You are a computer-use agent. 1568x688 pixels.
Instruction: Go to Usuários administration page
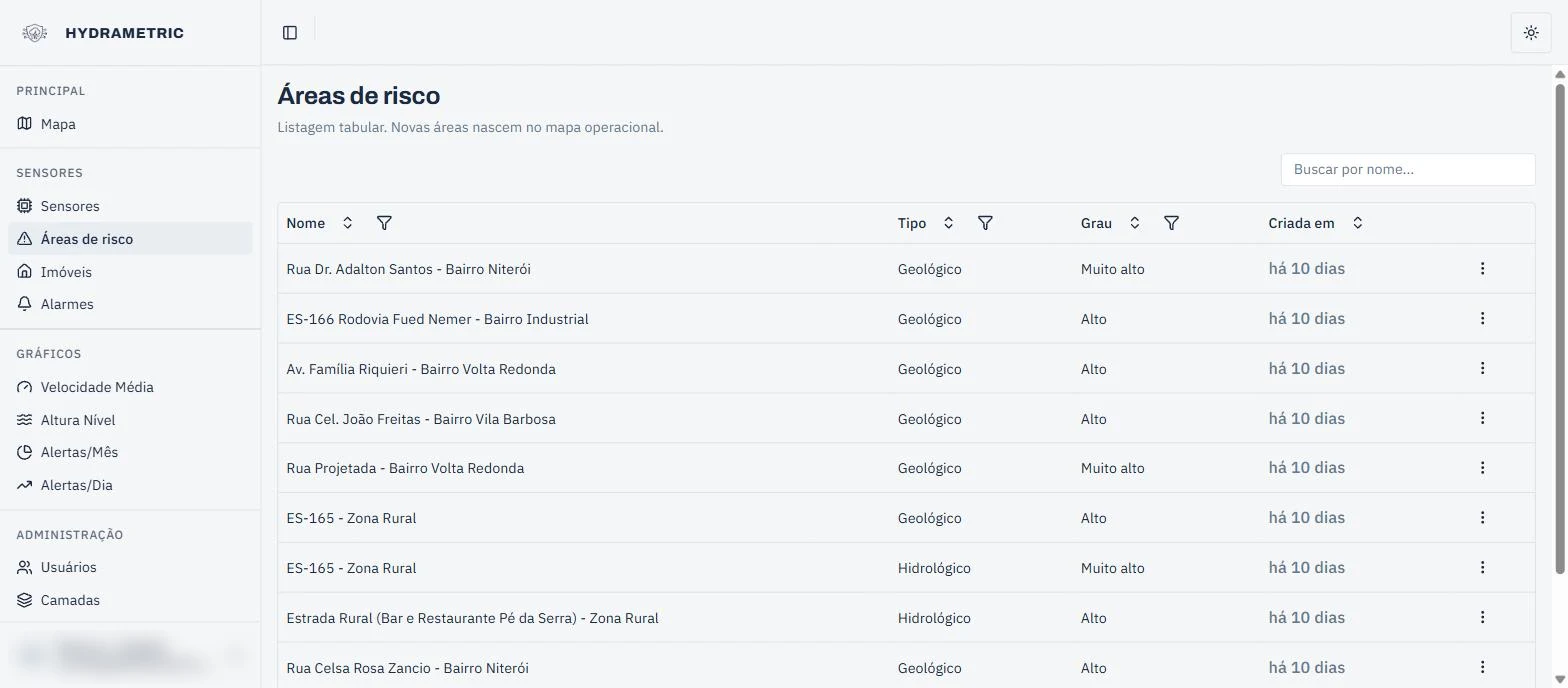130,567
